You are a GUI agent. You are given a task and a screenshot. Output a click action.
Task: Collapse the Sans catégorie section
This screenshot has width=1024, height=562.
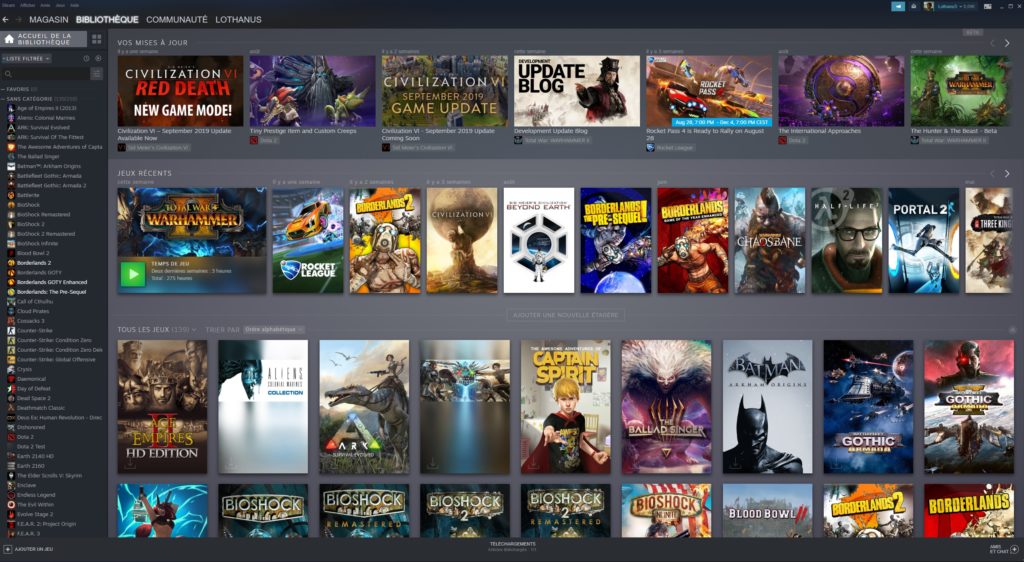pos(4,99)
